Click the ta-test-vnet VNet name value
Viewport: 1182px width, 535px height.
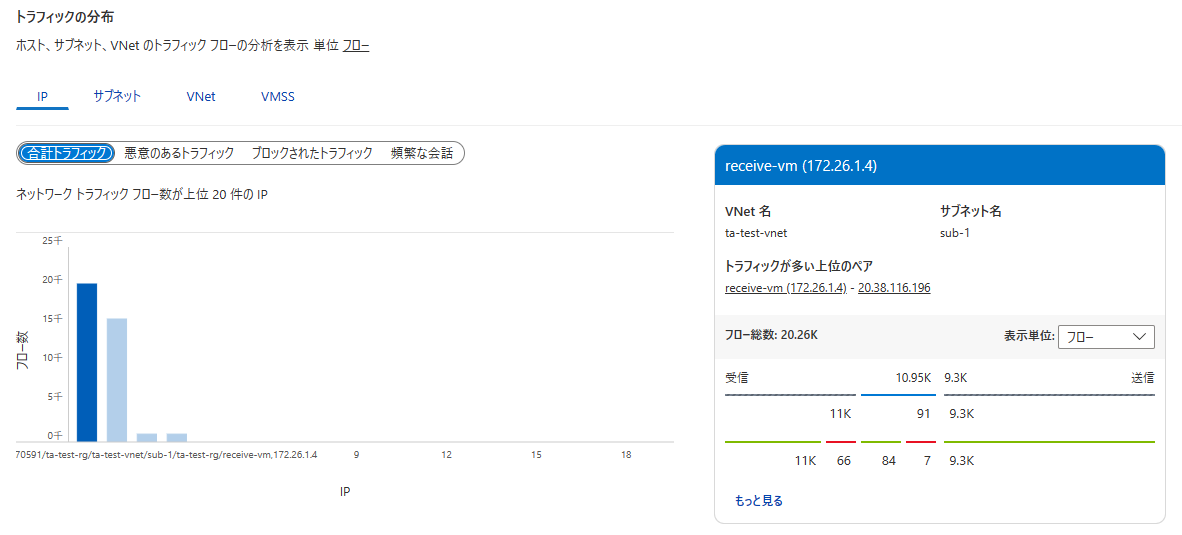[x=755, y=233]
